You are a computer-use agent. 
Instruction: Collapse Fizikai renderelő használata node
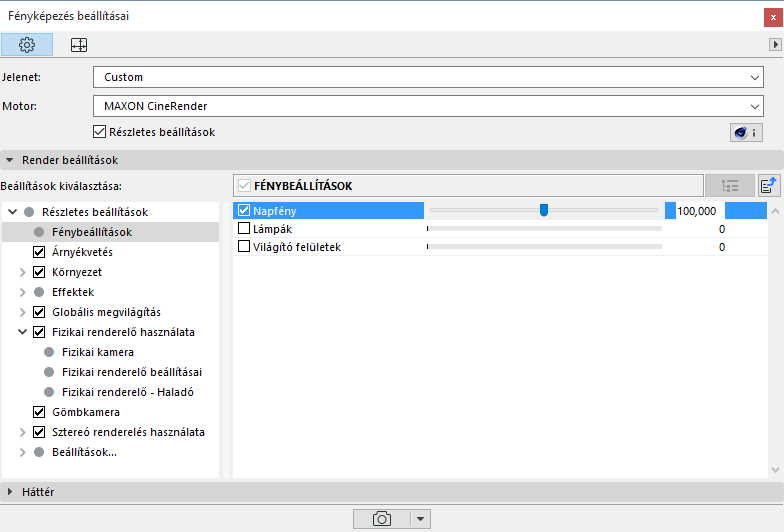22,332
